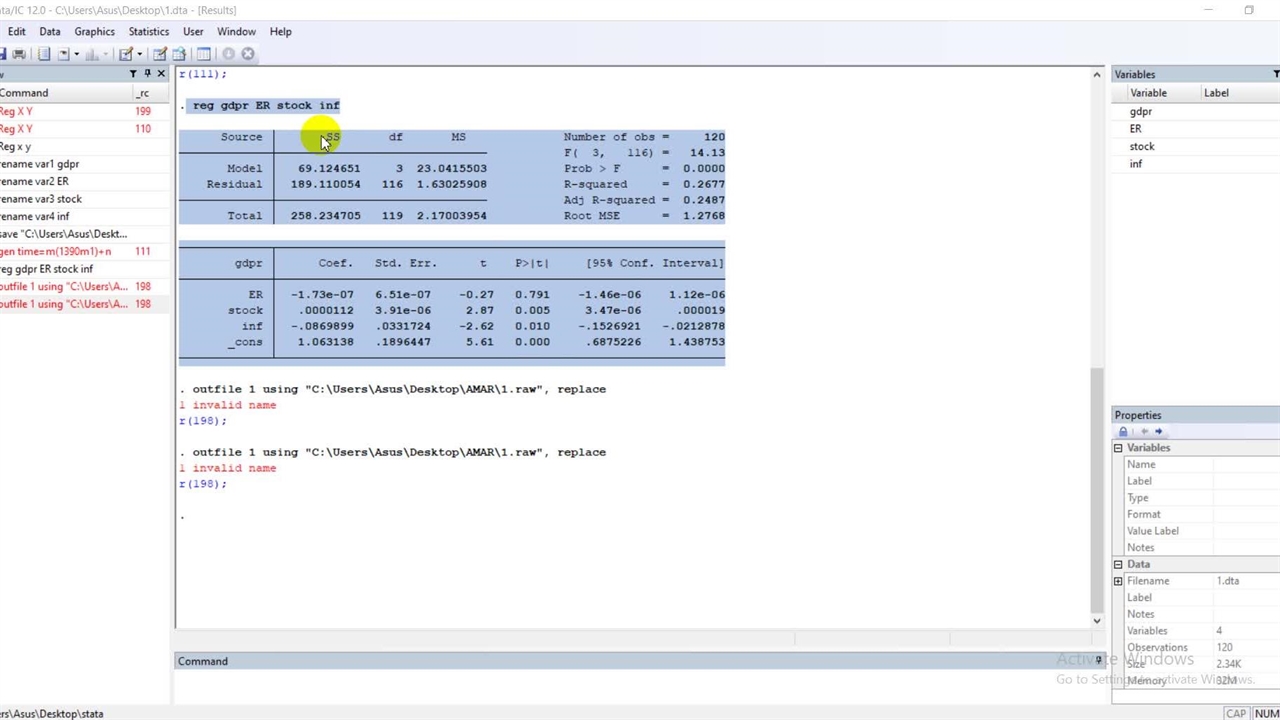
Task: Open the Variables Manager icon
Action: point(203,54)
